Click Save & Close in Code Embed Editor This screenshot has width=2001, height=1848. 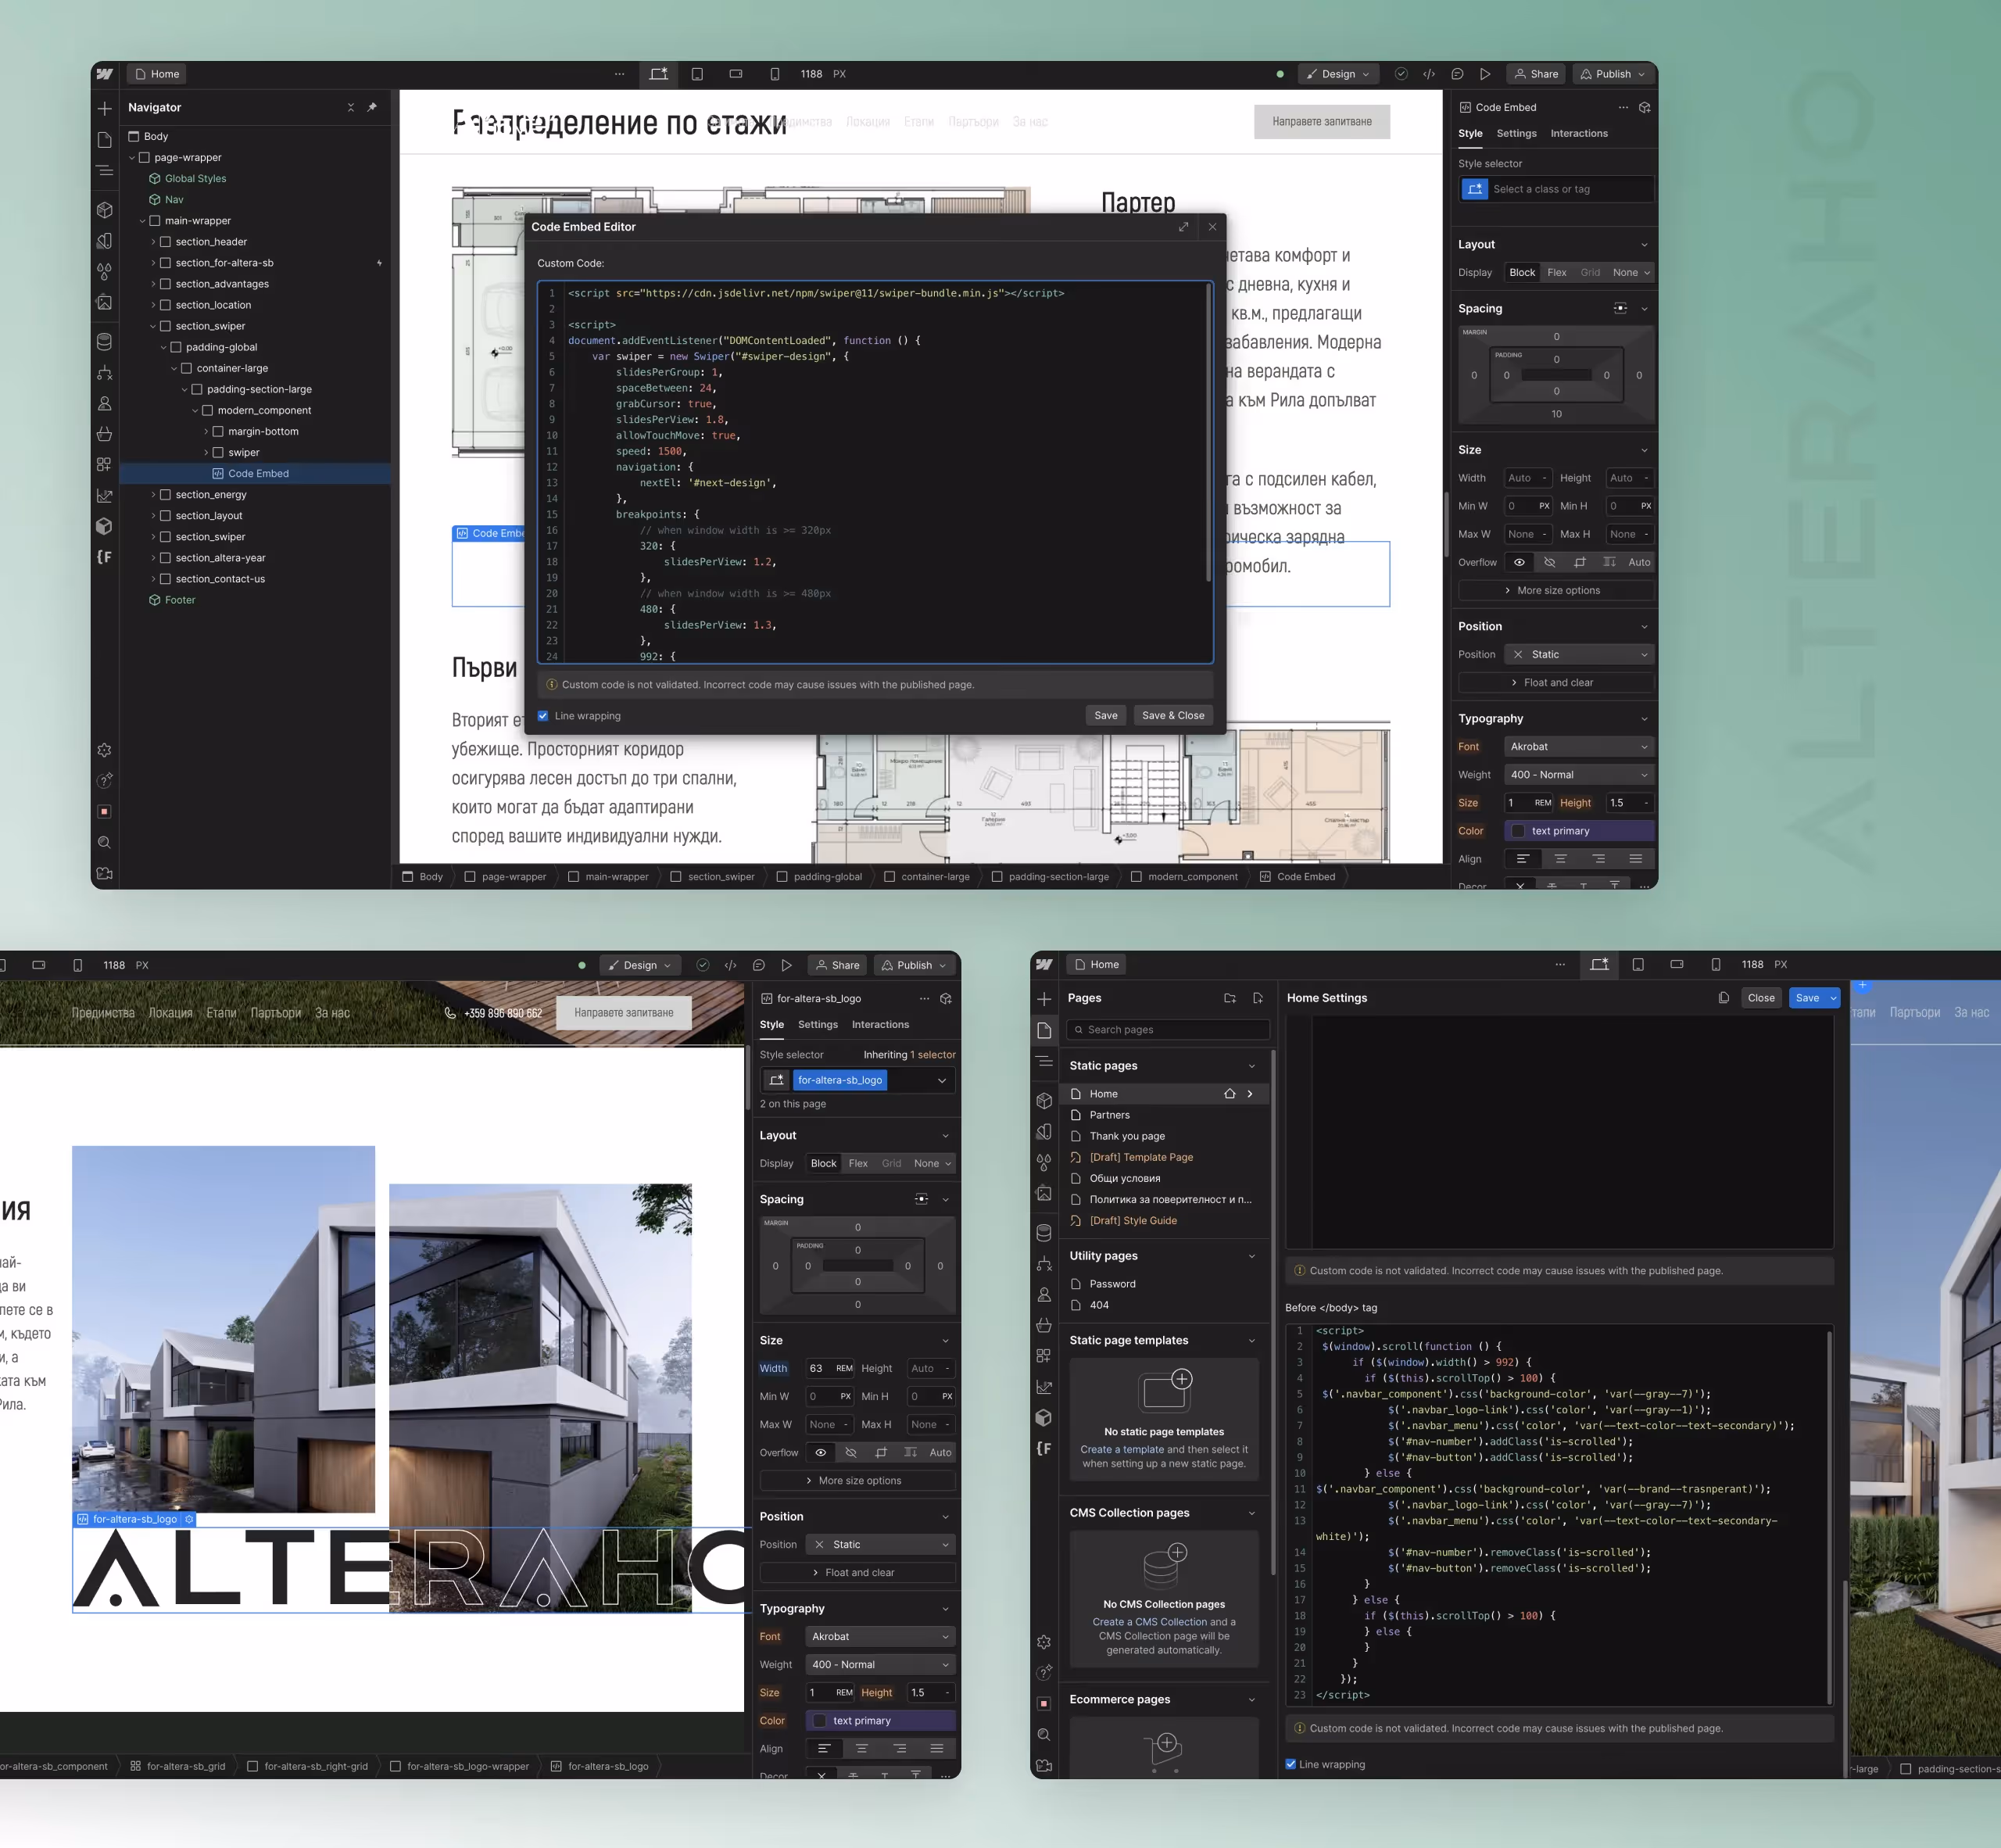(x=1173, y=715)
